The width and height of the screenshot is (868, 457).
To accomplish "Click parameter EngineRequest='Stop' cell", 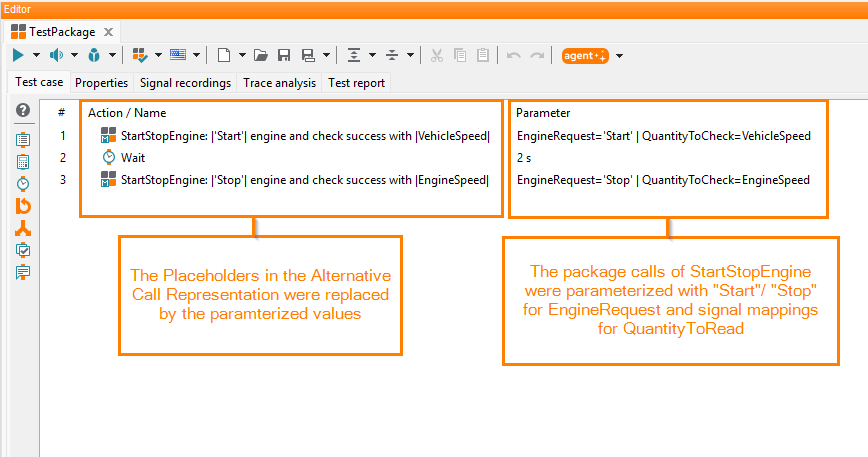I will click(x=663, y=180).
